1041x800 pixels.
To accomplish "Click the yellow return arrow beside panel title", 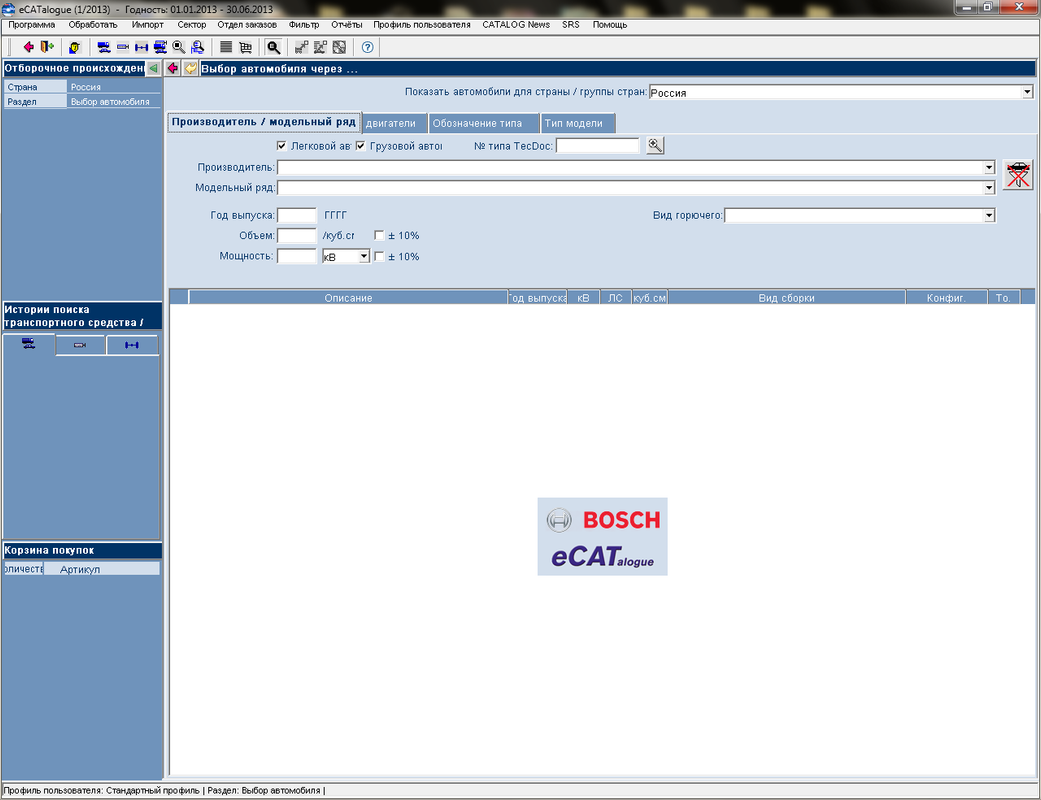I will pos(191,68).
